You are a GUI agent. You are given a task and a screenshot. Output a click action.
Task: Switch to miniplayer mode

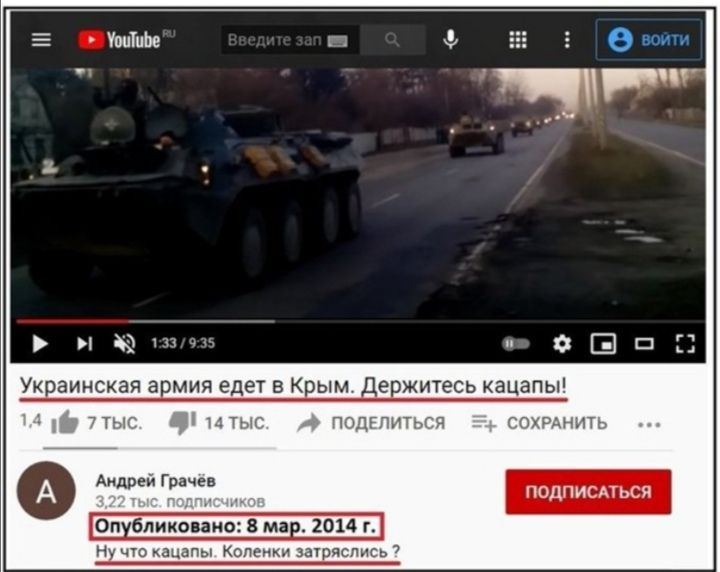[603, 344]
